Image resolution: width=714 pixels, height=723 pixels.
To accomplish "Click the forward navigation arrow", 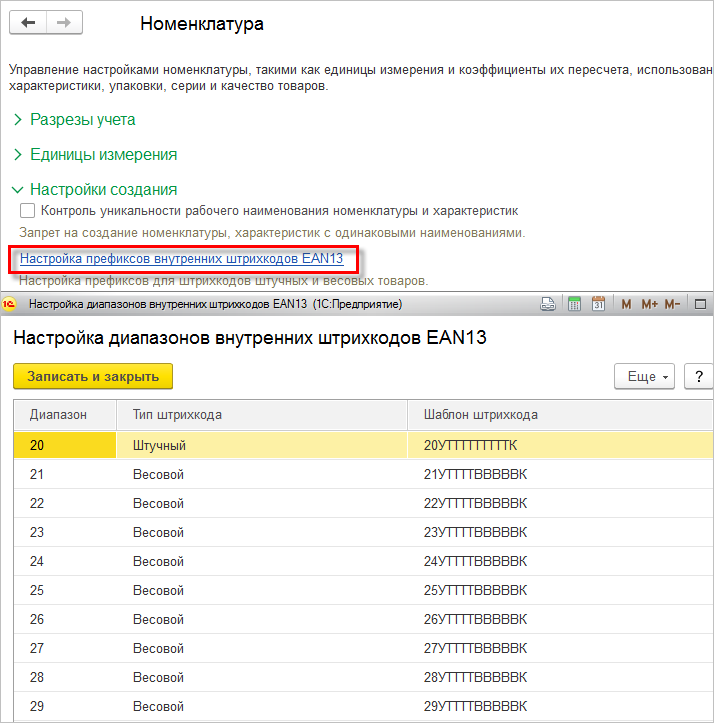I will (x=63, y=23).
